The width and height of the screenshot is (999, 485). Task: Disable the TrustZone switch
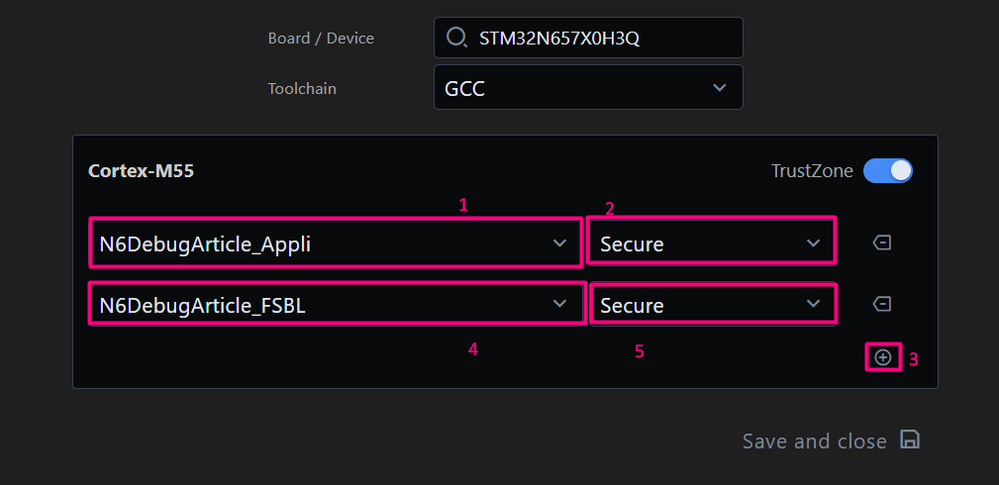point(888,171)
